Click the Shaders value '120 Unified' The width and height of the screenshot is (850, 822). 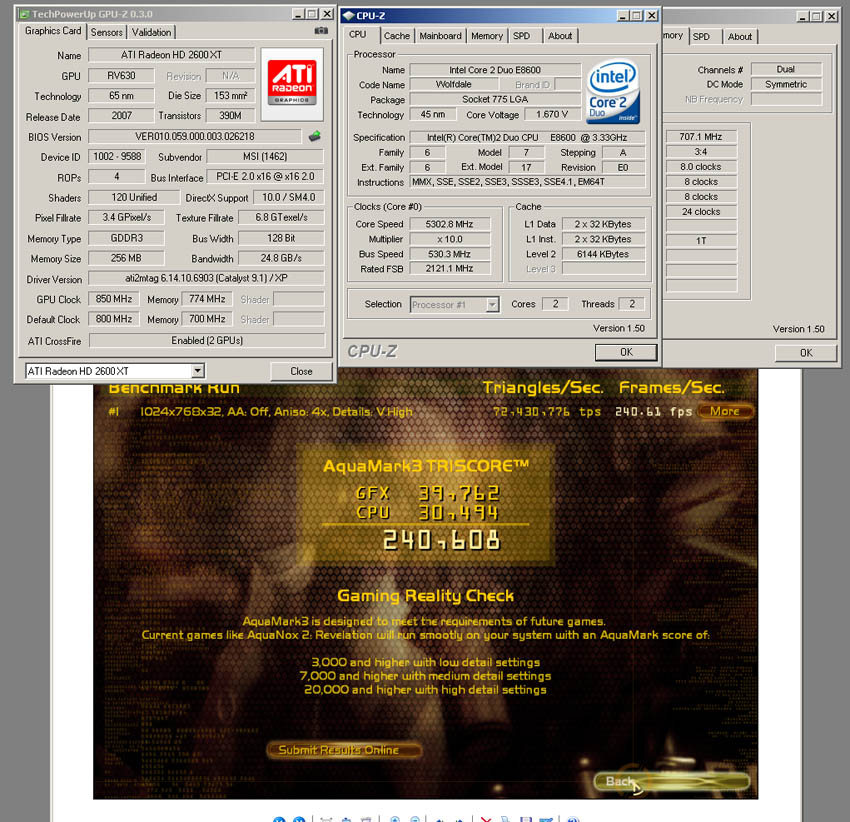134,197
